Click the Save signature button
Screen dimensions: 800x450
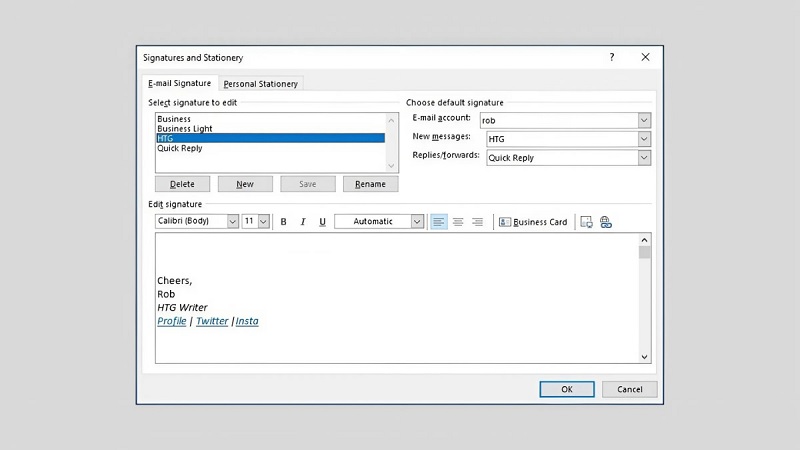click(x=308, y=184)
